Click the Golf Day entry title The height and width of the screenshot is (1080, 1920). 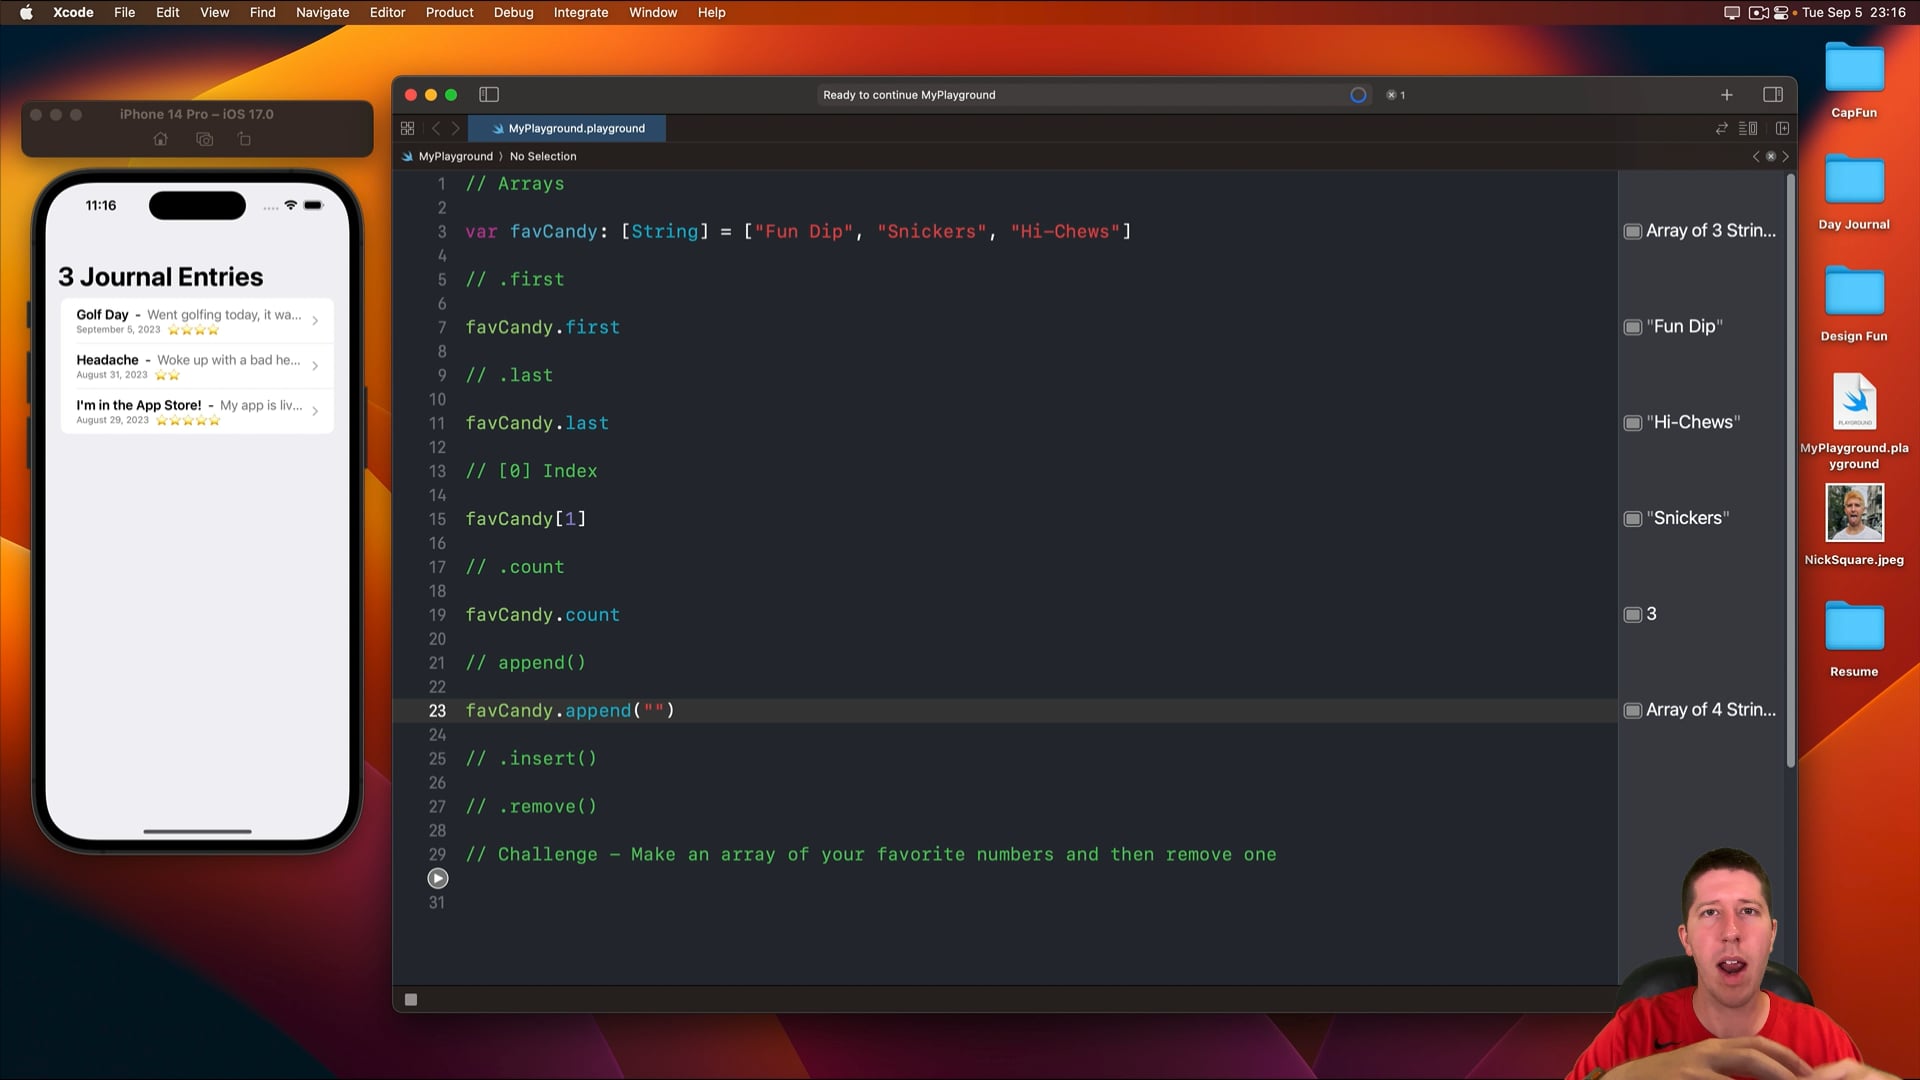[x=102, y=314]
